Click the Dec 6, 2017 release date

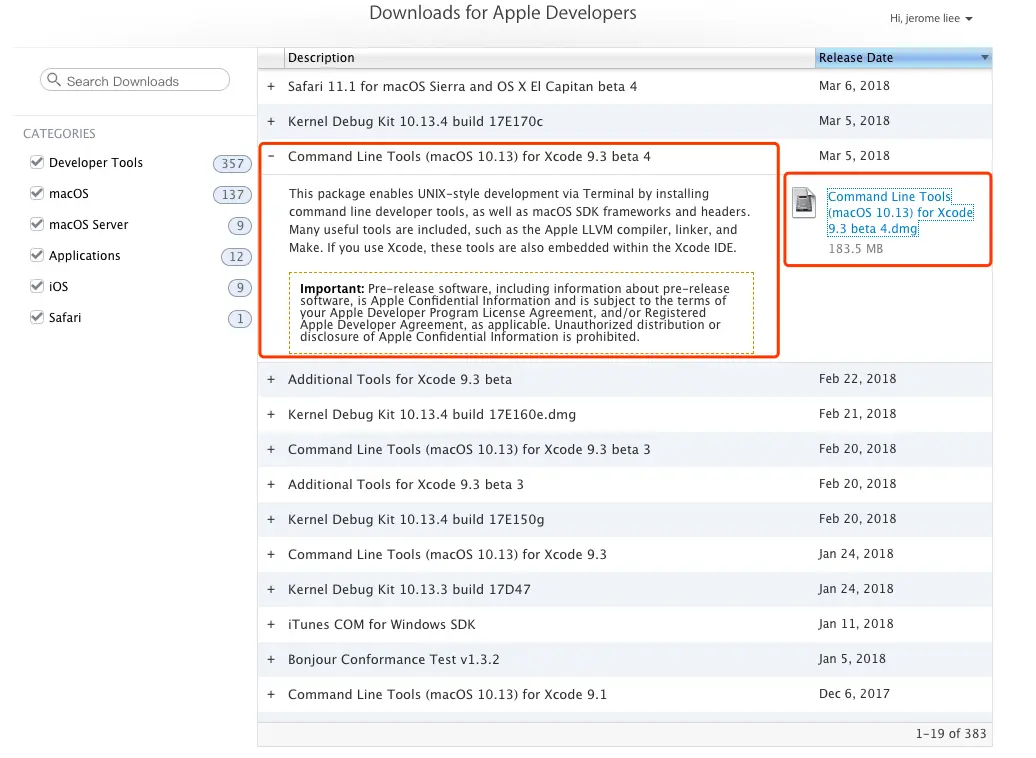coord(854,694)
